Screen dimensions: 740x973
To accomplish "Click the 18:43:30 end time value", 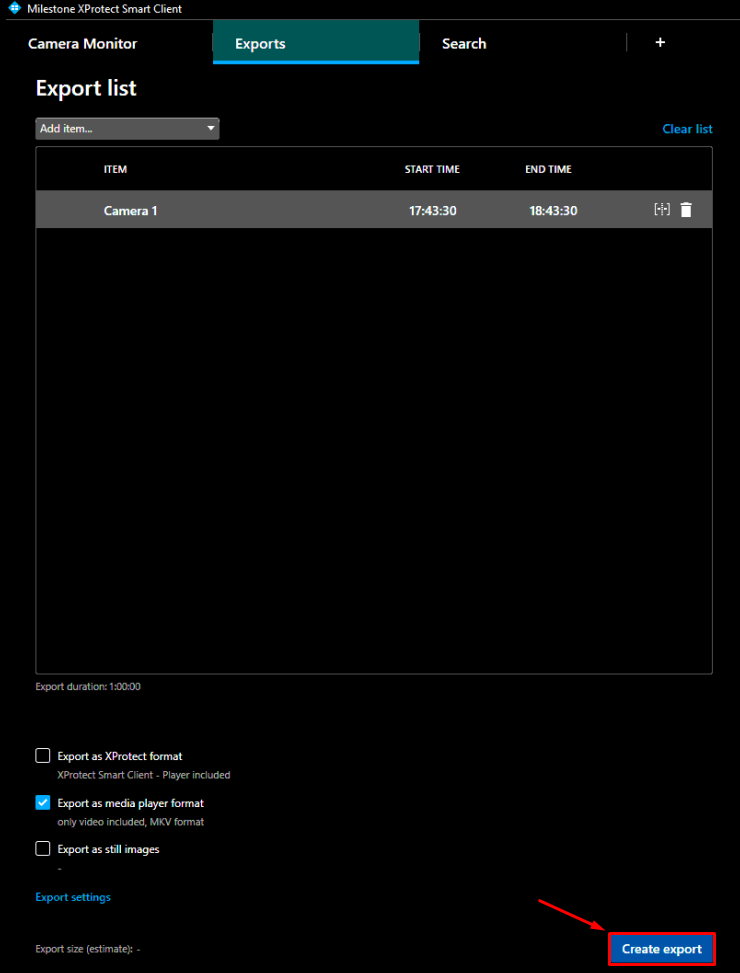I will [x=553, y=211].
